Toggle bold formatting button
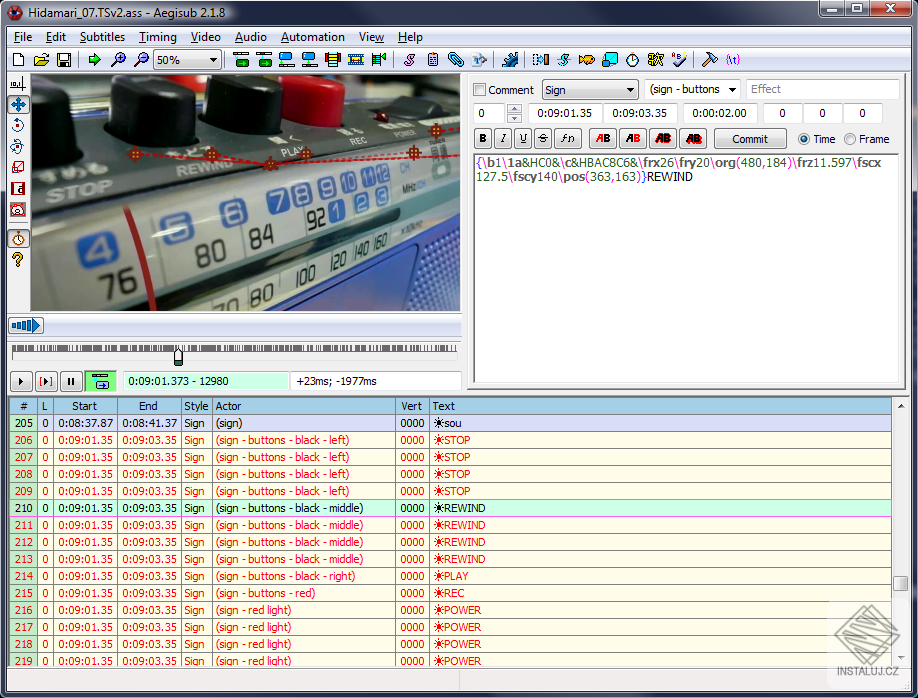This screenshot has width=918, height=698. 484,139
